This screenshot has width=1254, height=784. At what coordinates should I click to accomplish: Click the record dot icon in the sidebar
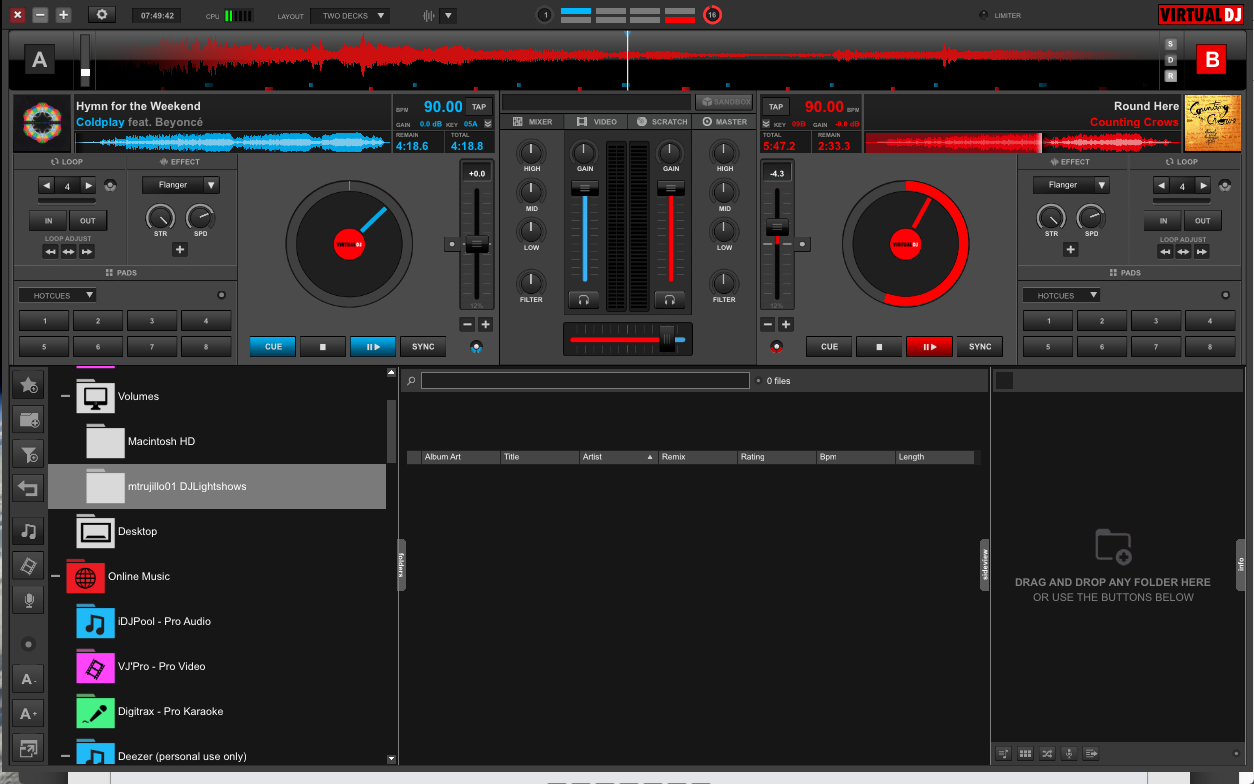coord(29,644)
